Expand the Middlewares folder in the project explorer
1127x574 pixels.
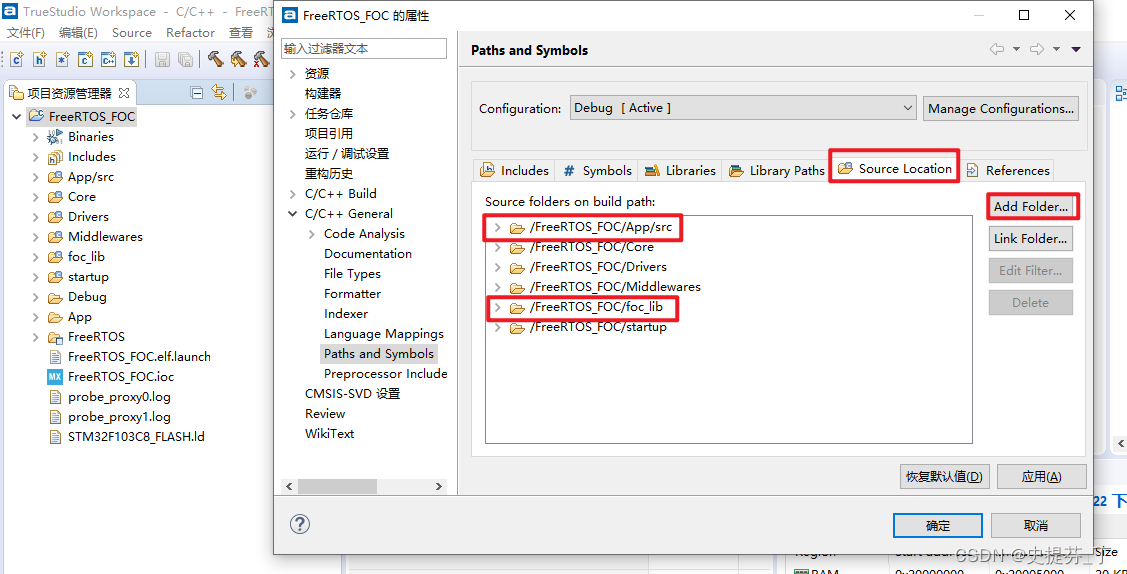pos(35,237)
